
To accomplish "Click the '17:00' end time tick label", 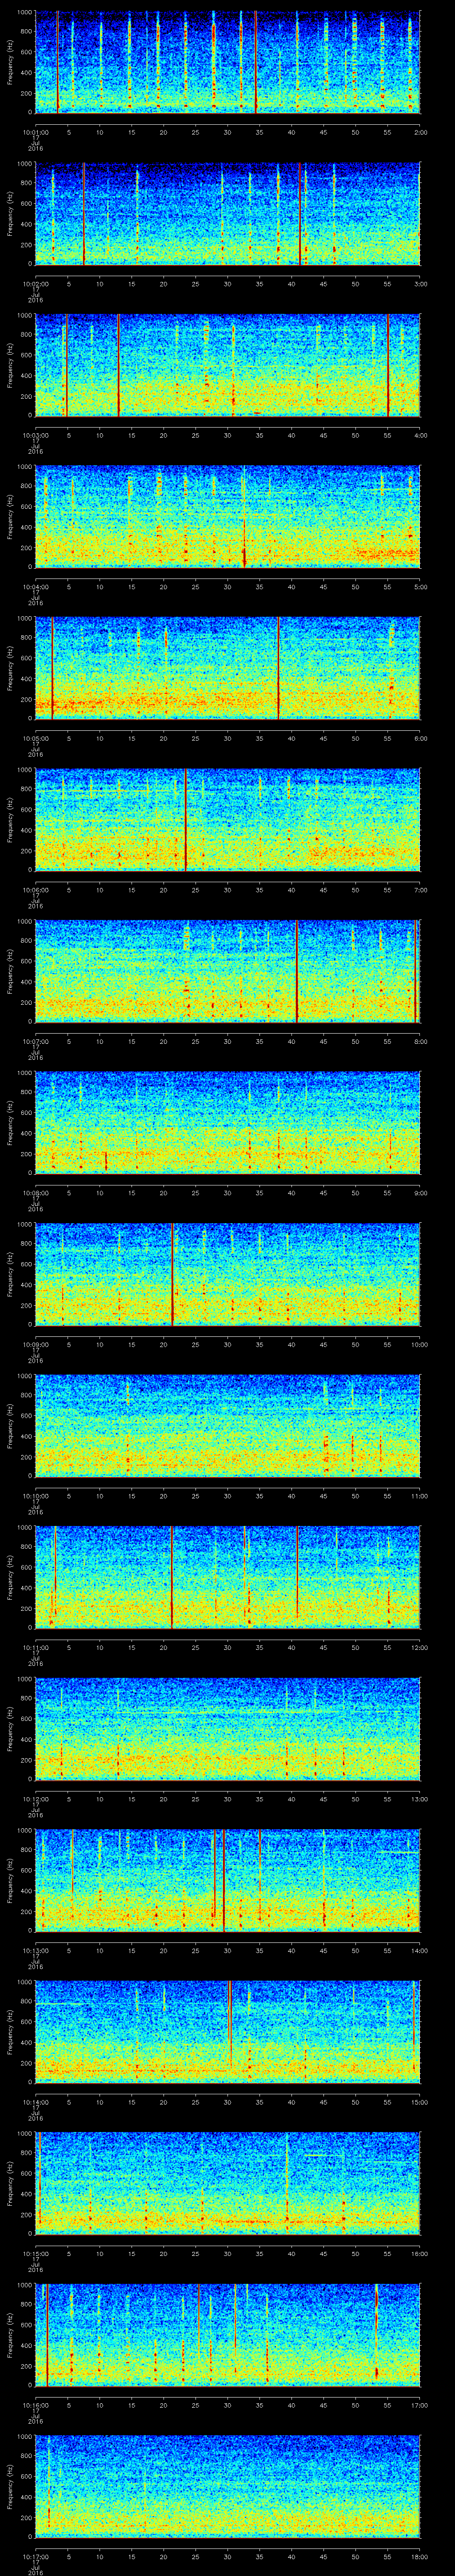I will coord(420,2405).
